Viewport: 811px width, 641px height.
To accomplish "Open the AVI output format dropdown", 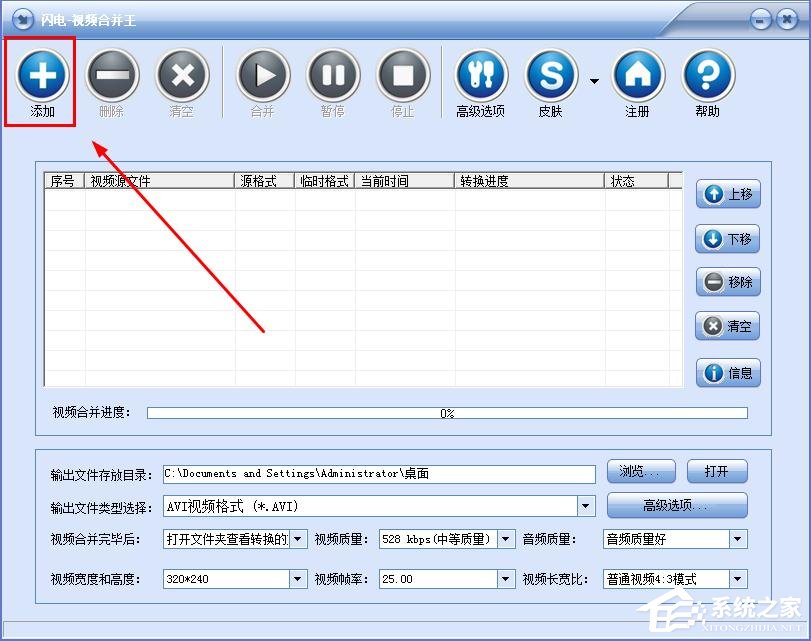I will 585,506.
